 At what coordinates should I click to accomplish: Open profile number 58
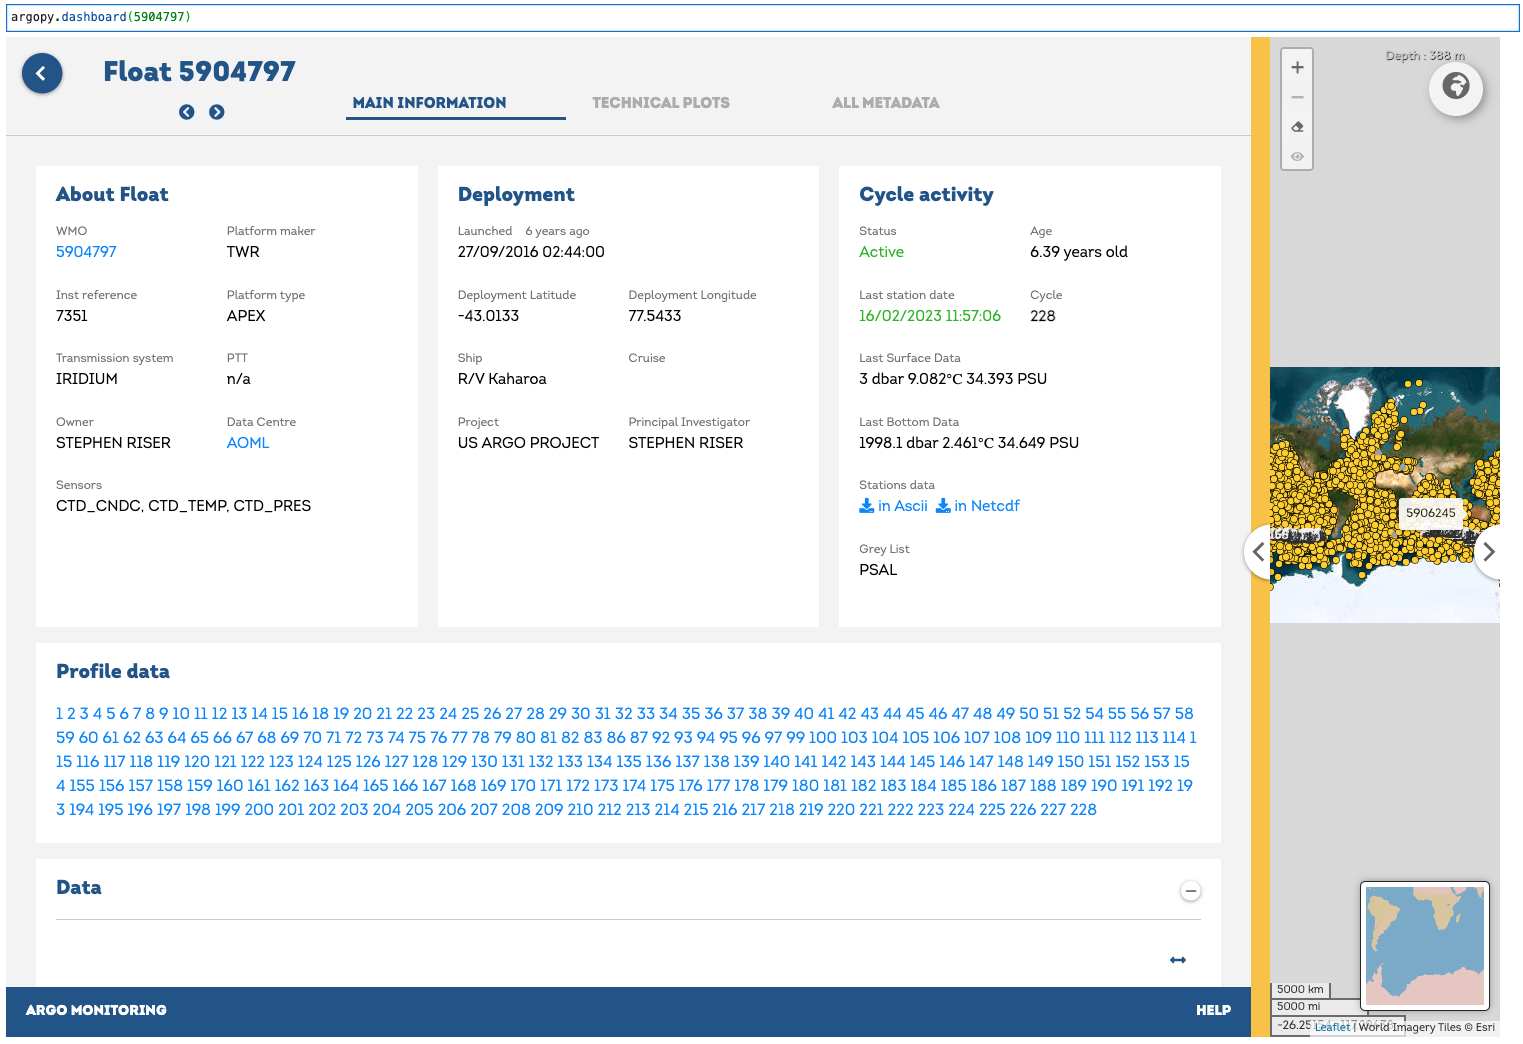1184,714
